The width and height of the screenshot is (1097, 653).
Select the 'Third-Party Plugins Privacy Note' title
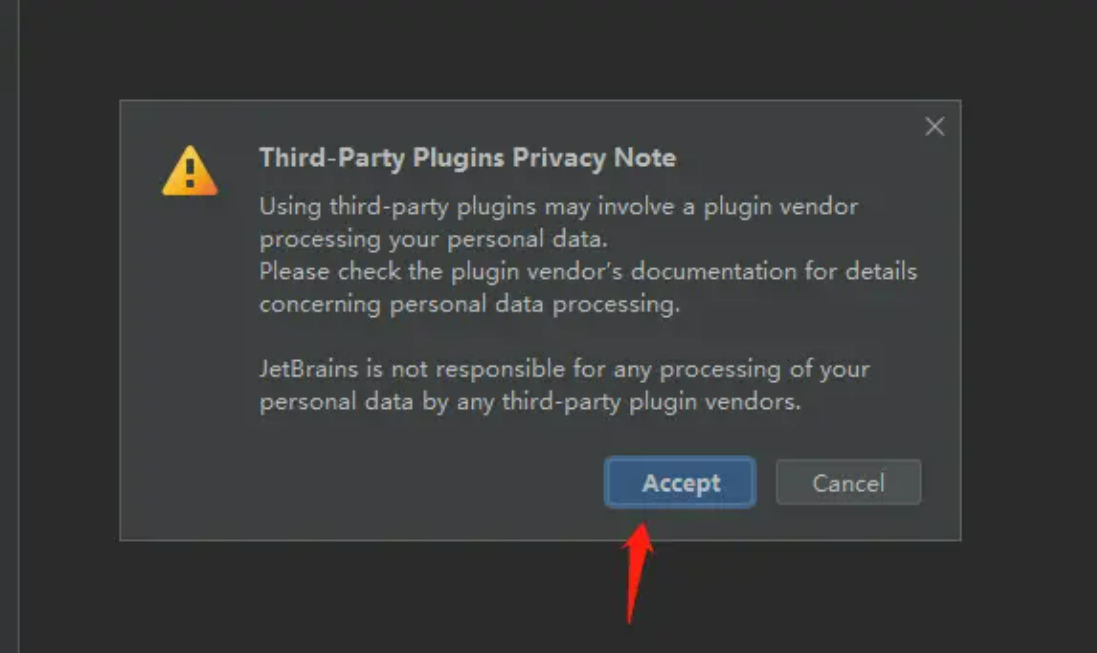467,158
